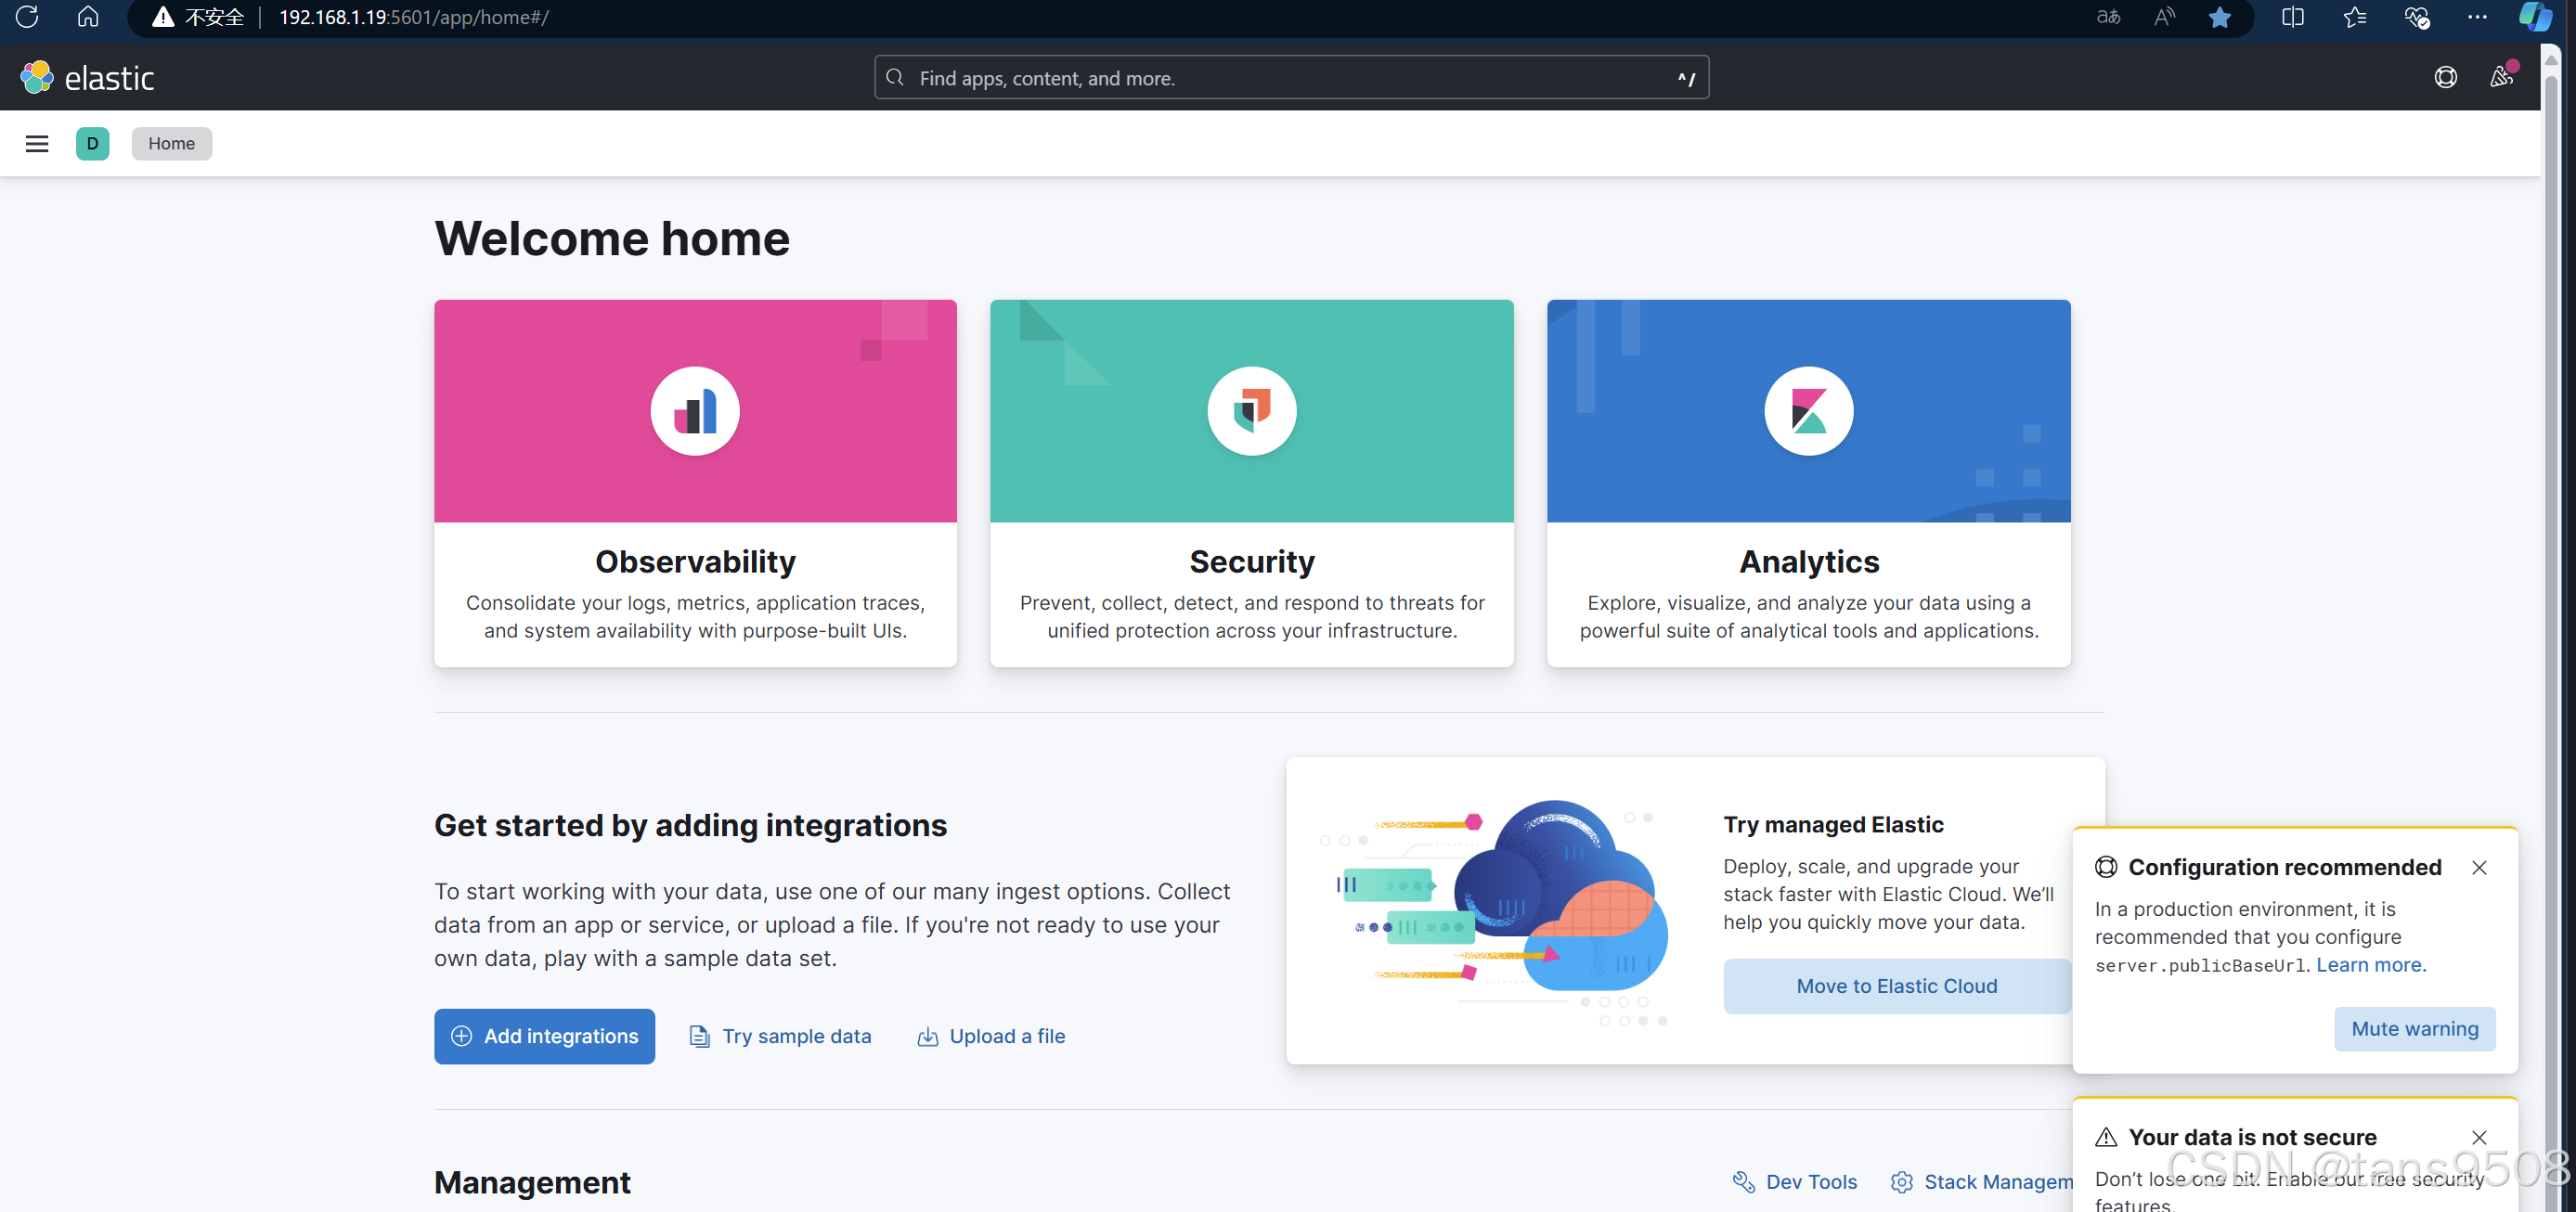This screenshot has height=1212, width=2576.
Task: Open Dev Tools link
Action: pos(1795,1181)
